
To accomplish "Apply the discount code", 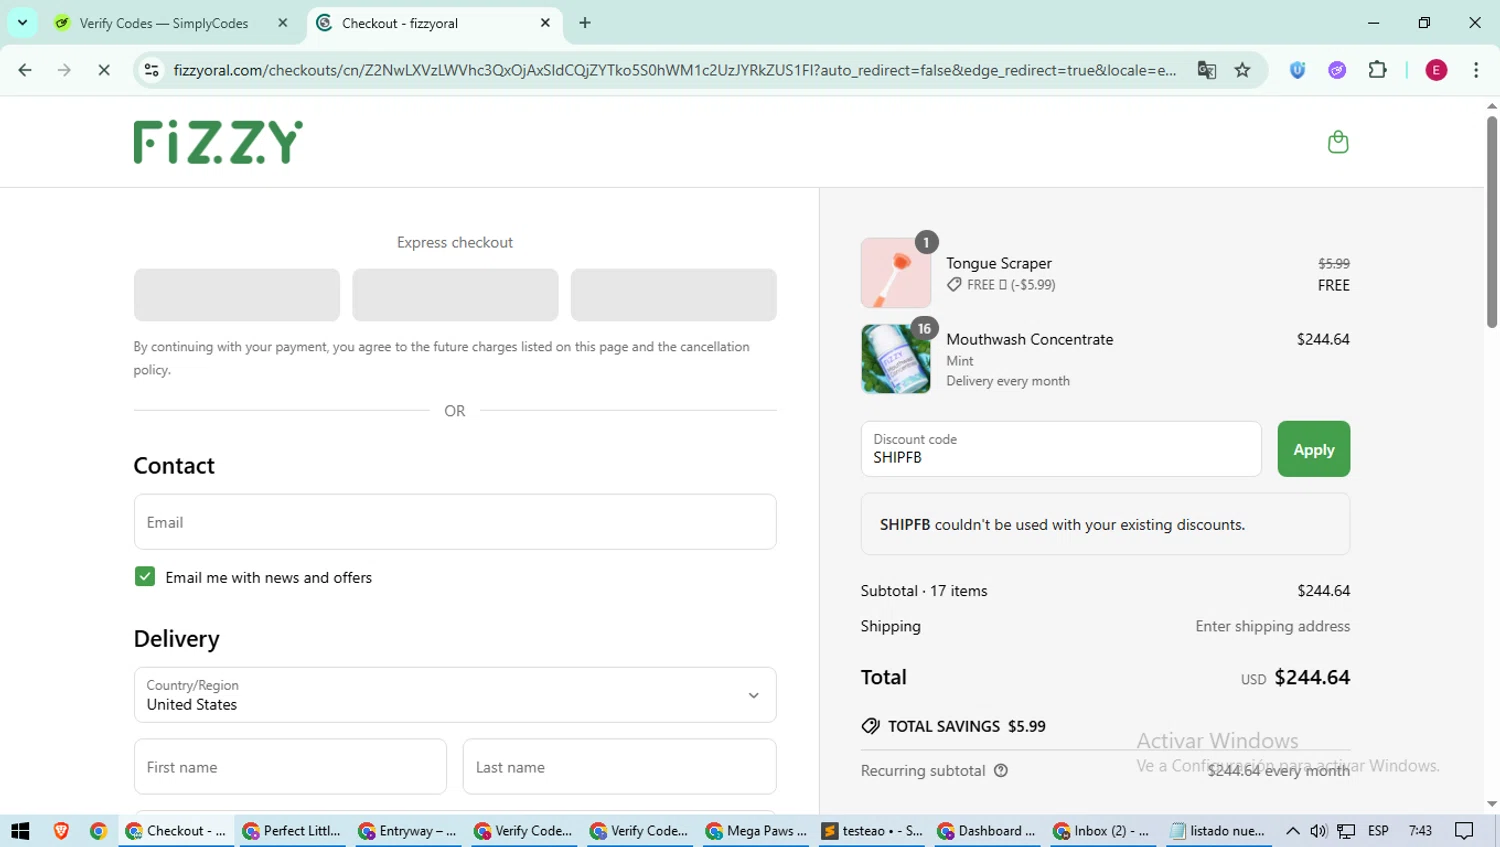I will pyautogui.click(x=1313, y=449).
